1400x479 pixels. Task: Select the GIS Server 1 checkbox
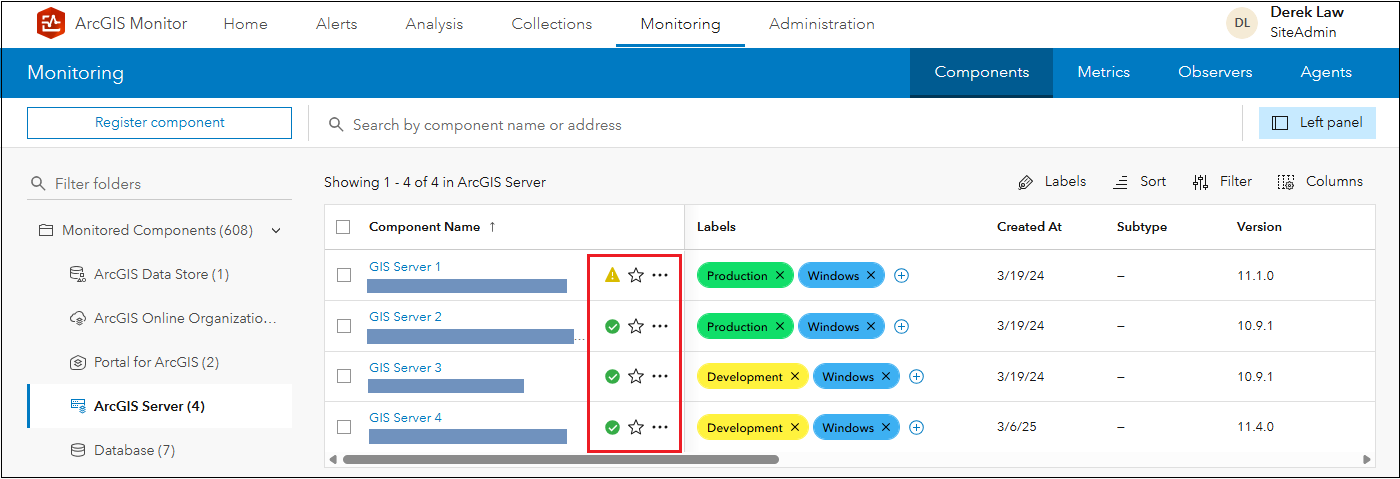[x=344, y=275]
